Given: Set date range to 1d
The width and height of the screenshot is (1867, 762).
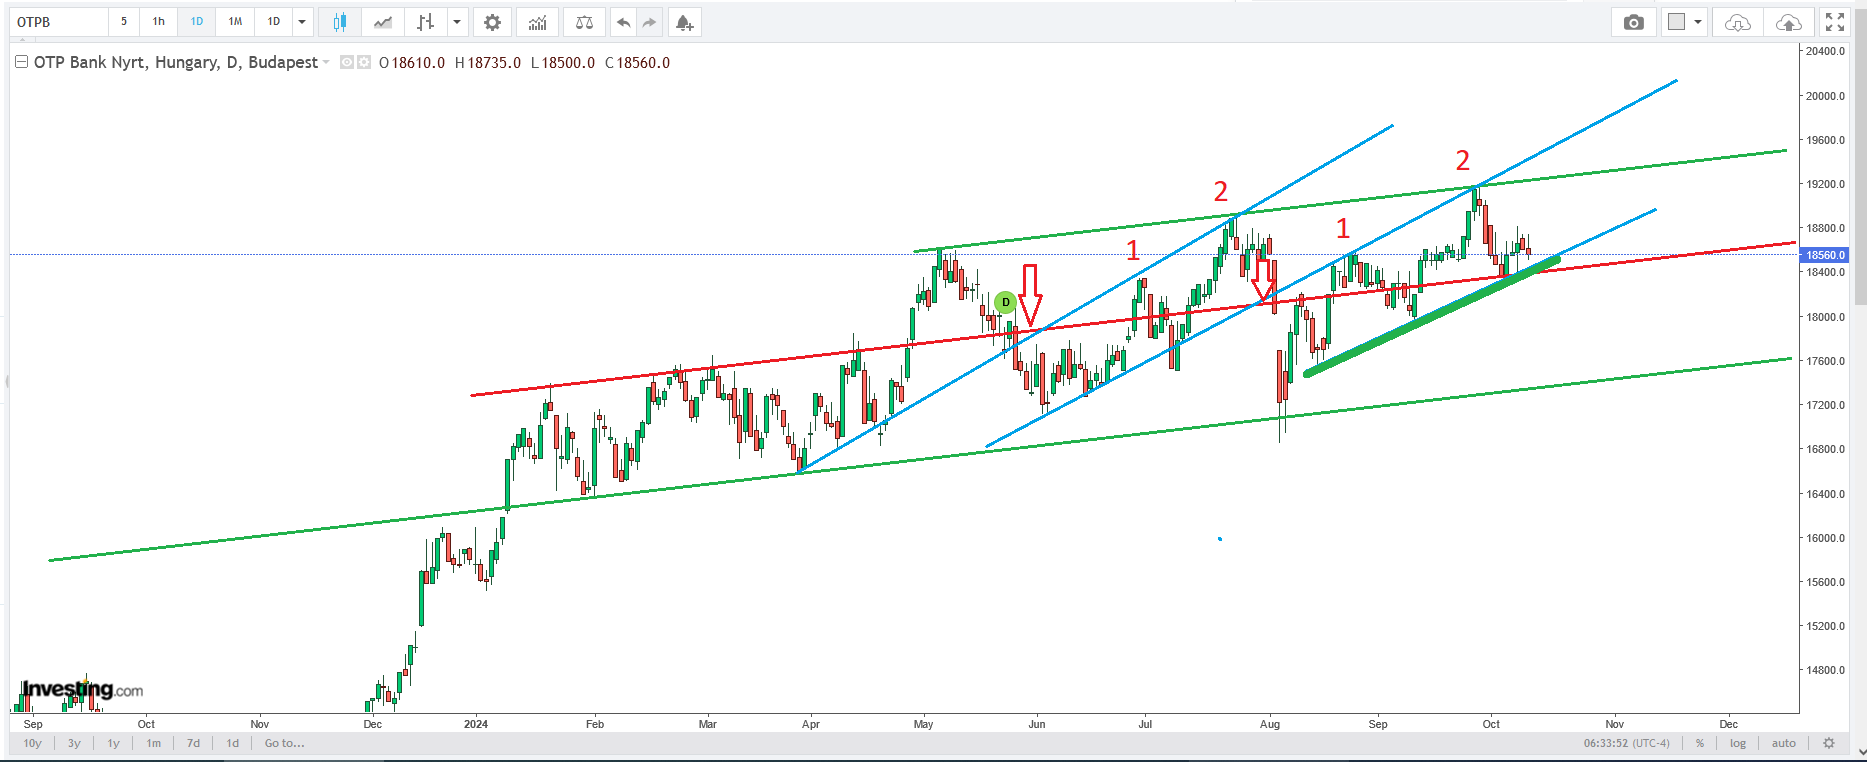Looking at the screenshot, I should pos(233,743).
